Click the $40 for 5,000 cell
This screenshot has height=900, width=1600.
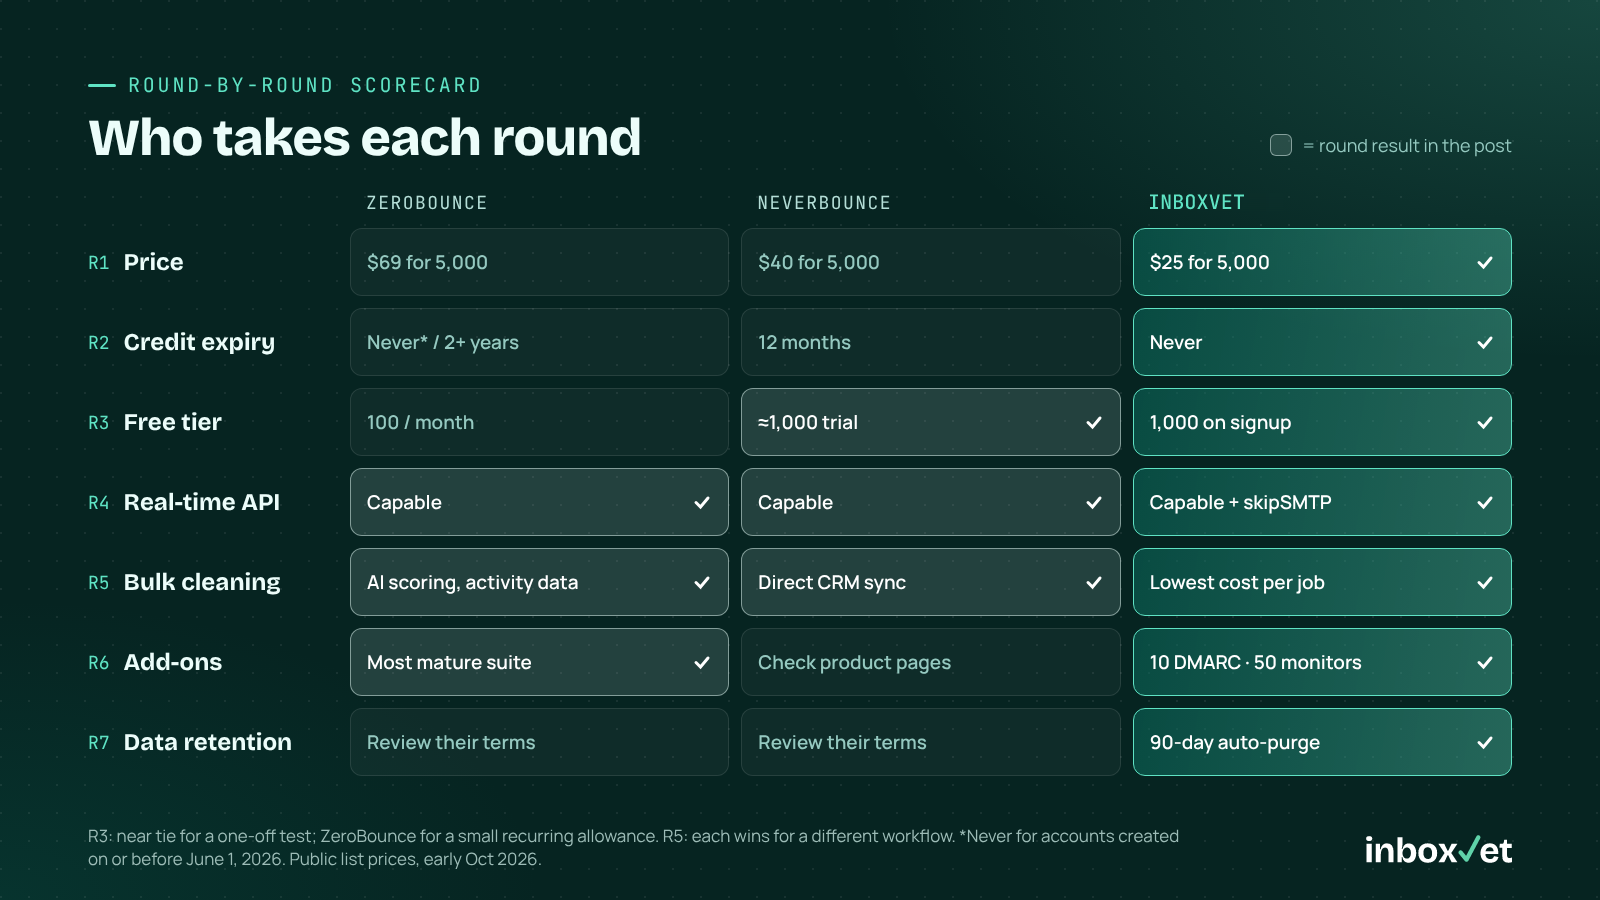(930, 262)
